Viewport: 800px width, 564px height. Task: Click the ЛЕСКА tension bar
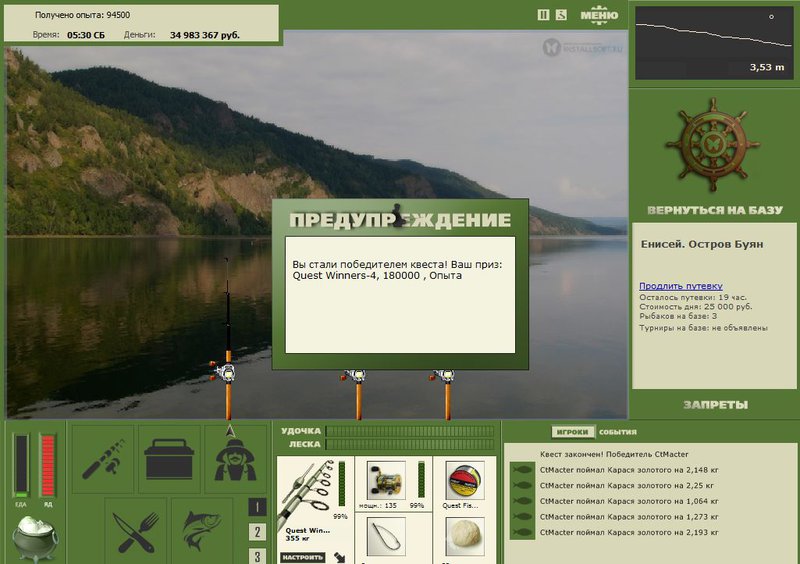pyautogui.click(x=410, y=445)
